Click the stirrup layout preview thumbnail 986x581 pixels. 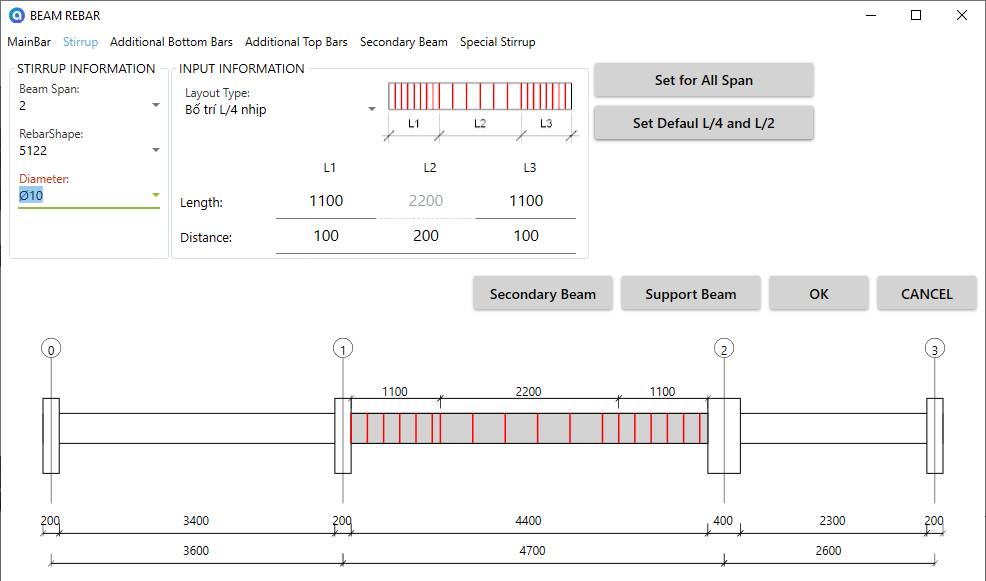coord(480,111)
